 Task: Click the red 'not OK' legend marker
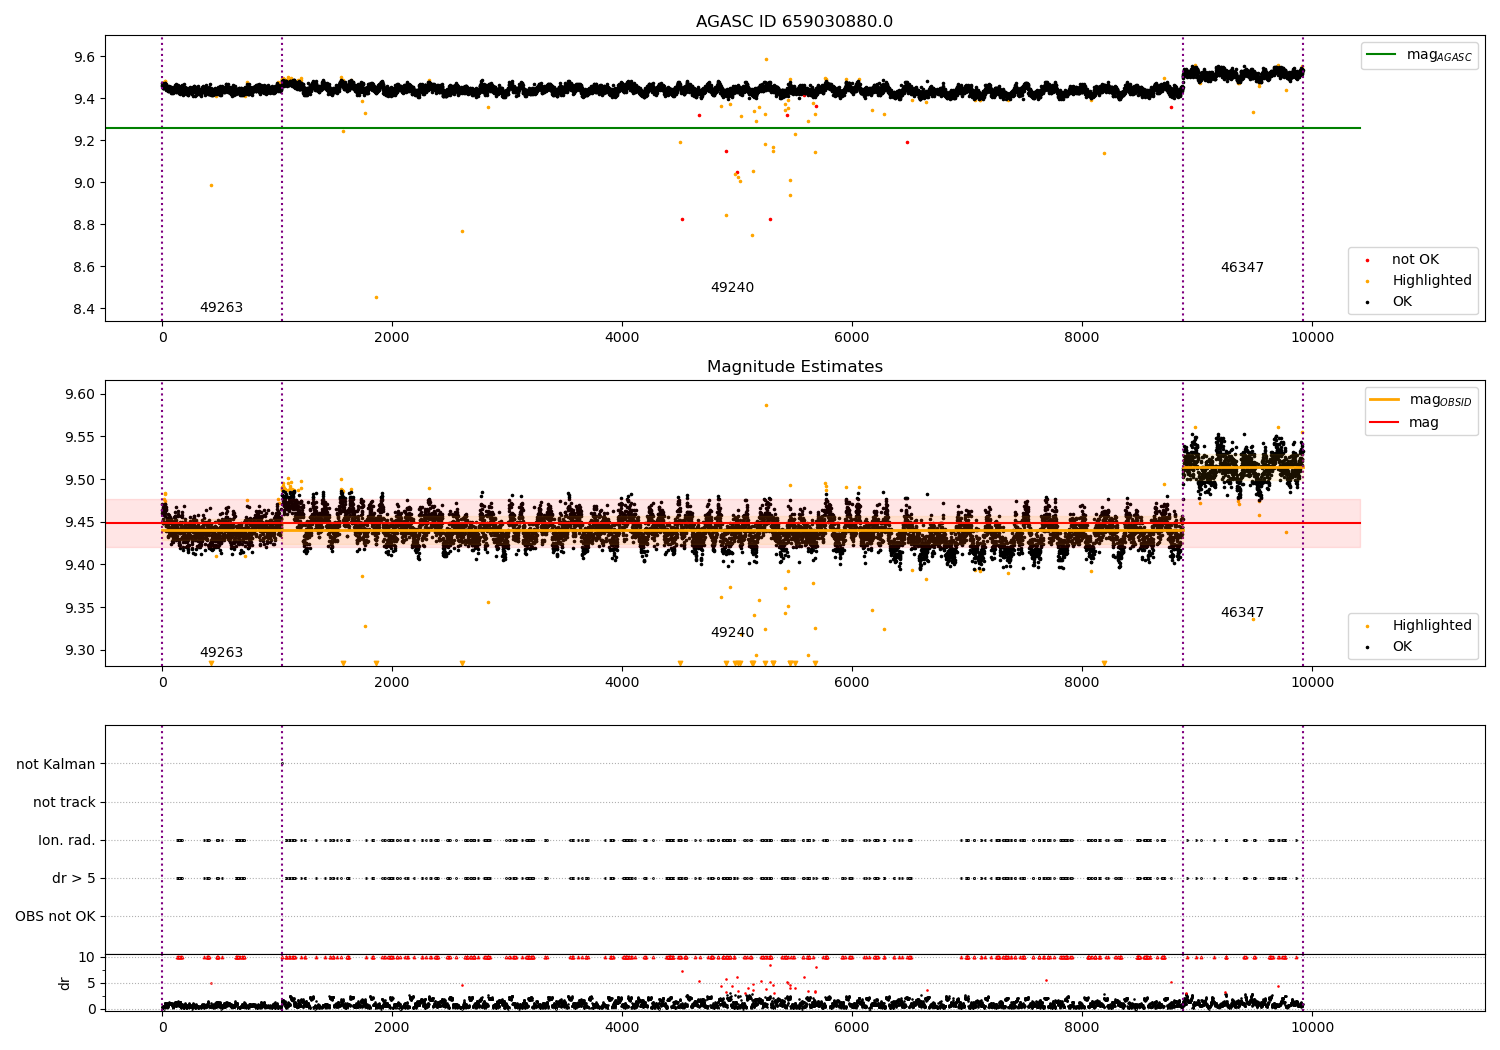(1367, 260)
